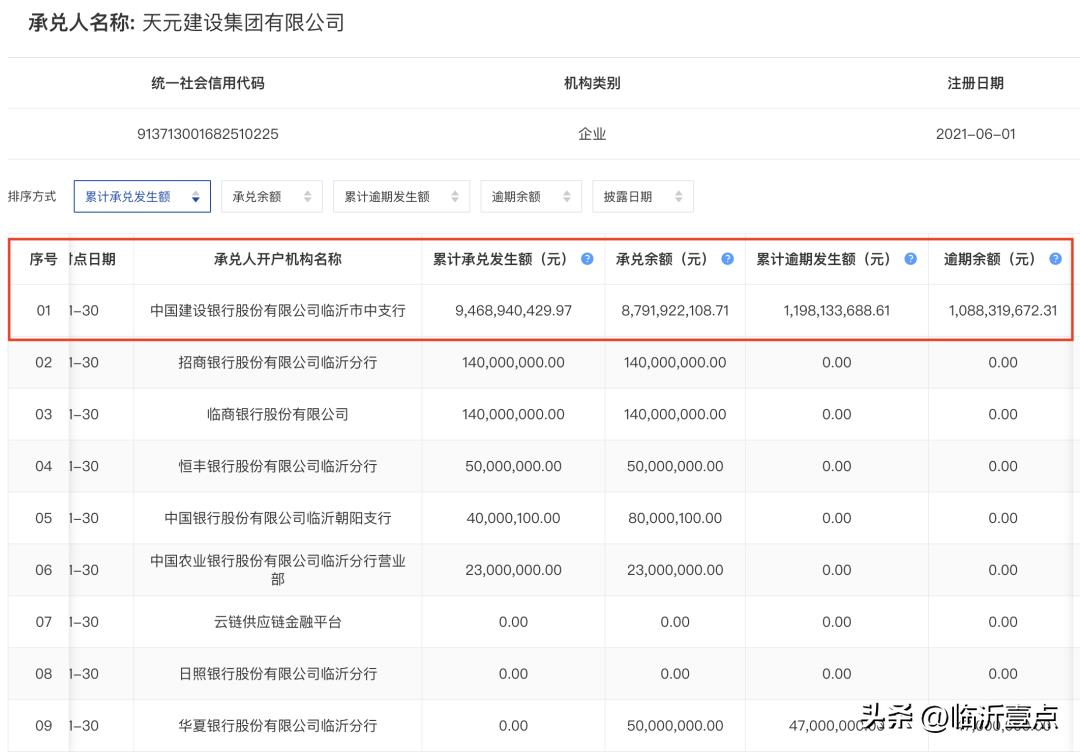Click credit code 913713001682510225

coord(208,134)
